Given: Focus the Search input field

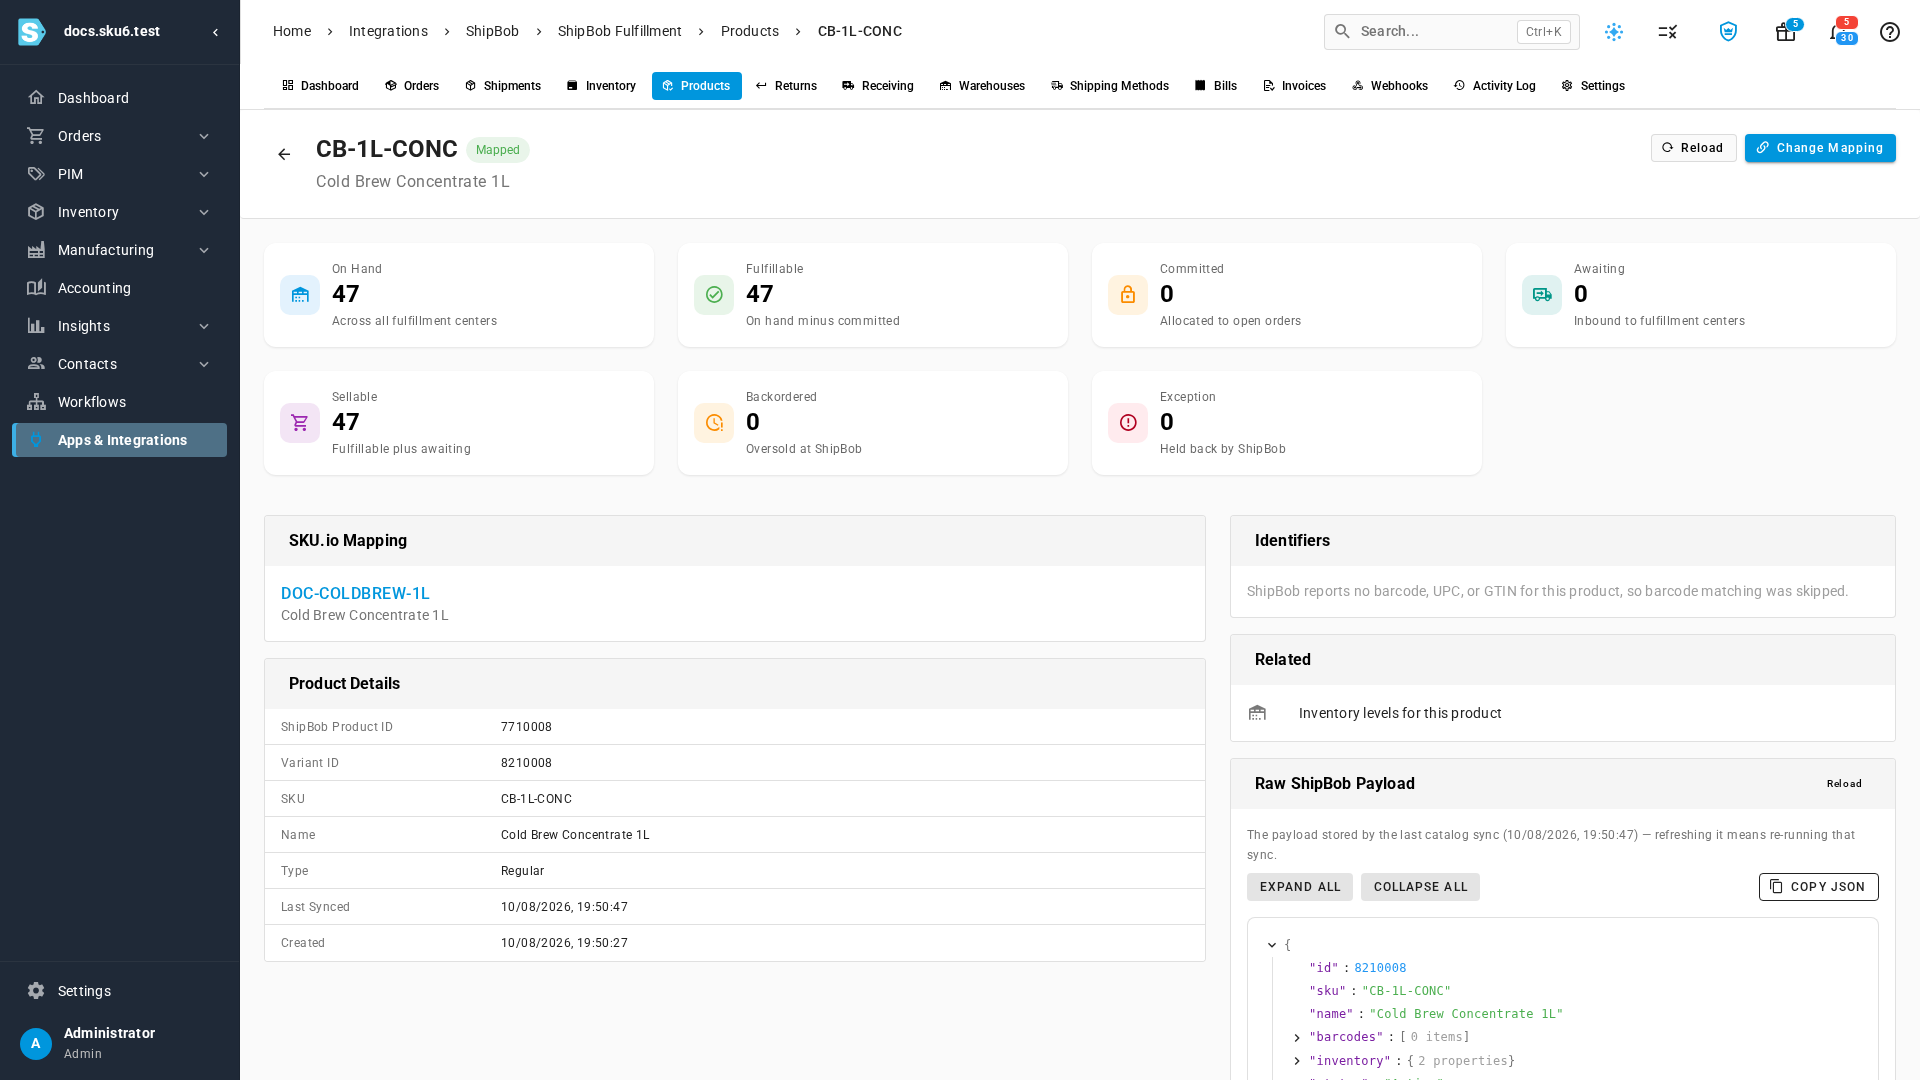Looking at the screenshot, I should 1452,32.
